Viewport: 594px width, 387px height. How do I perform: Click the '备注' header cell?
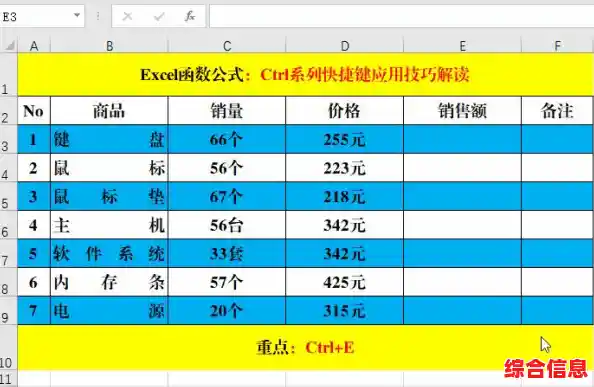click(558, 111)
